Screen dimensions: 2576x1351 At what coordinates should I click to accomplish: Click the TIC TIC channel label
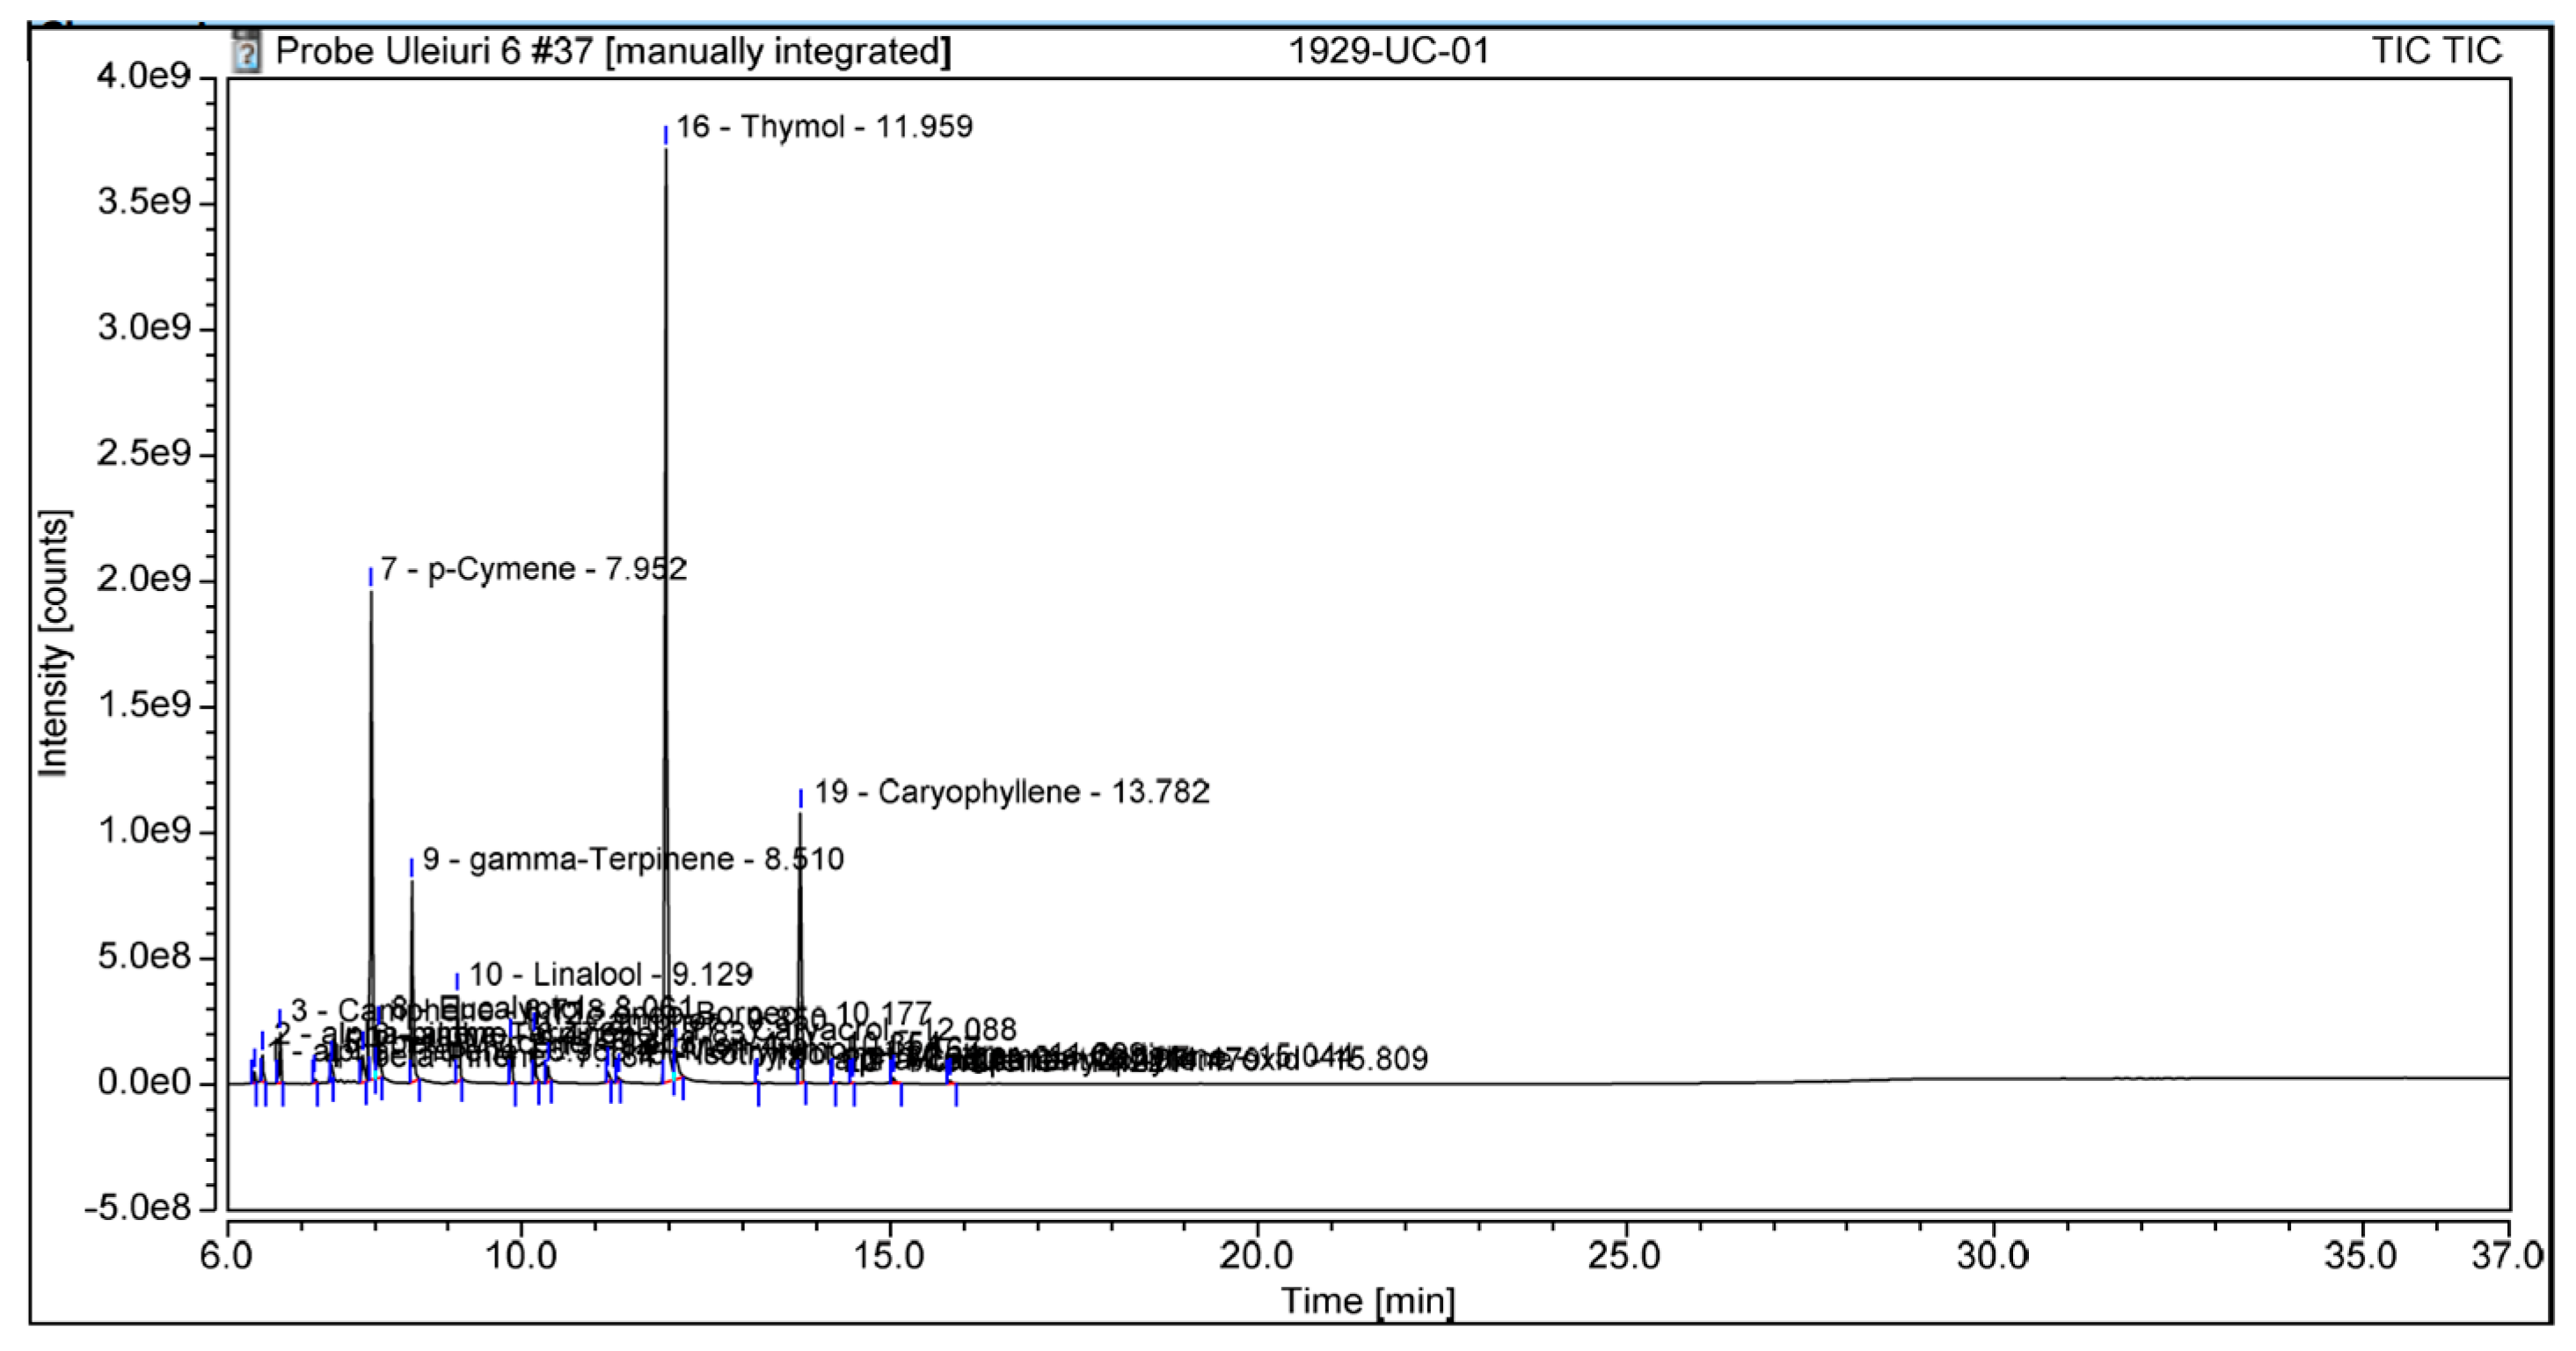[2436, 51]
